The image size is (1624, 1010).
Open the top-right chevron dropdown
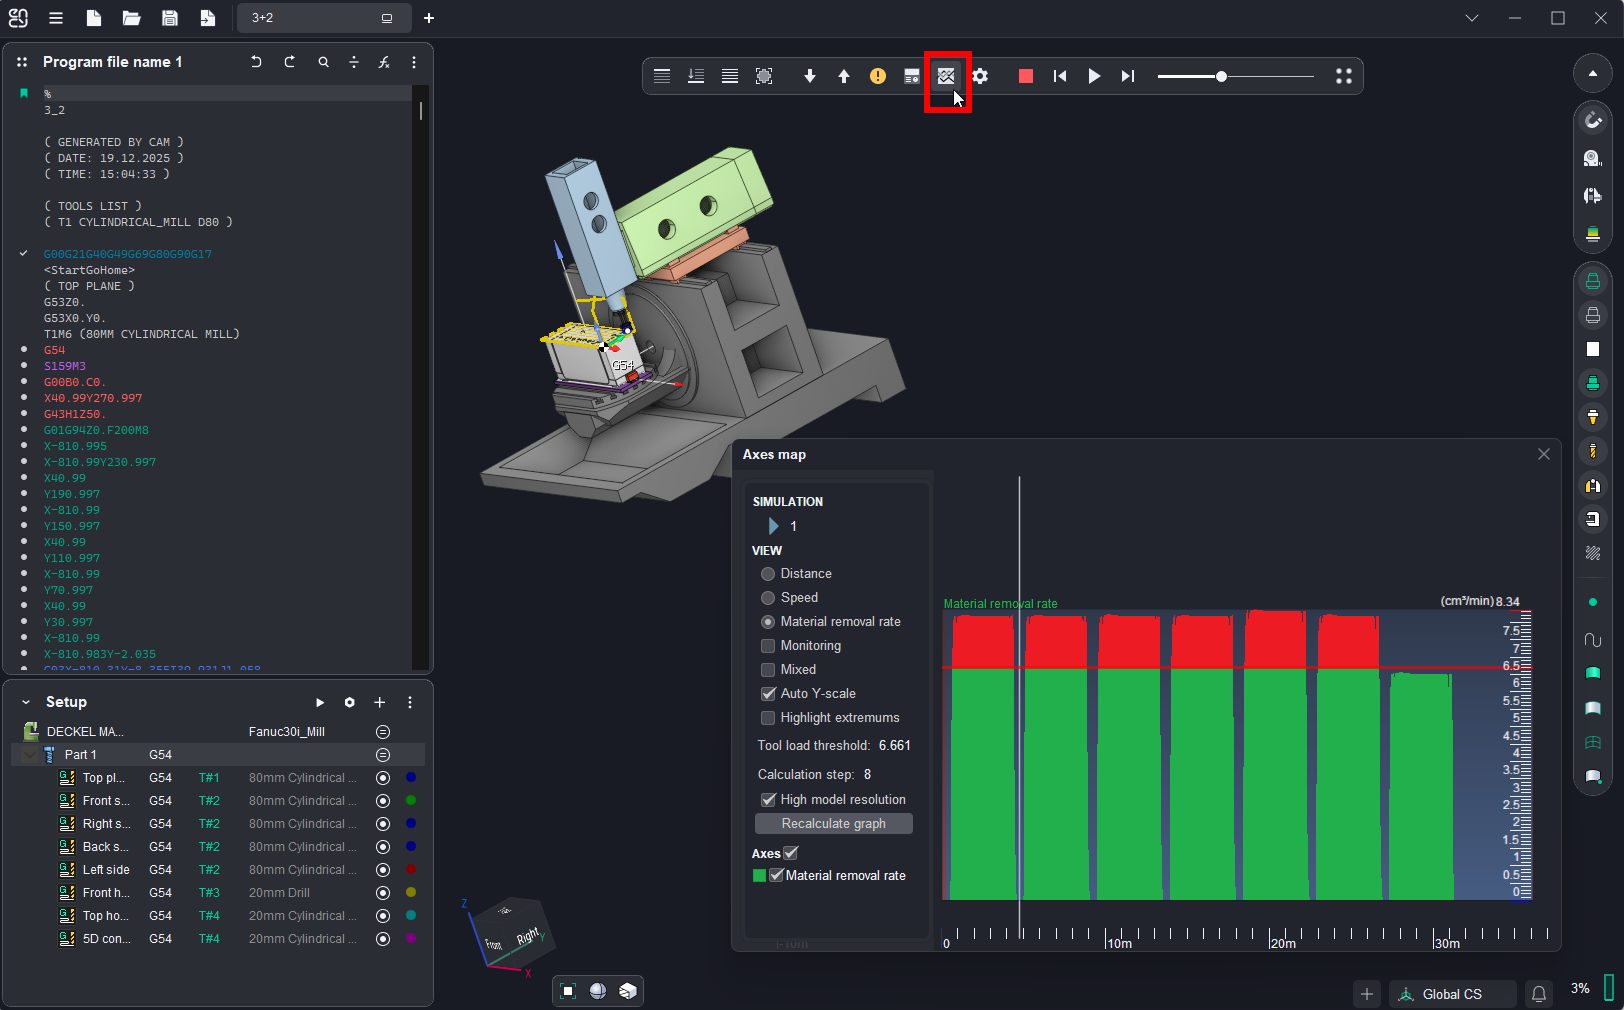coord(1471,18)
